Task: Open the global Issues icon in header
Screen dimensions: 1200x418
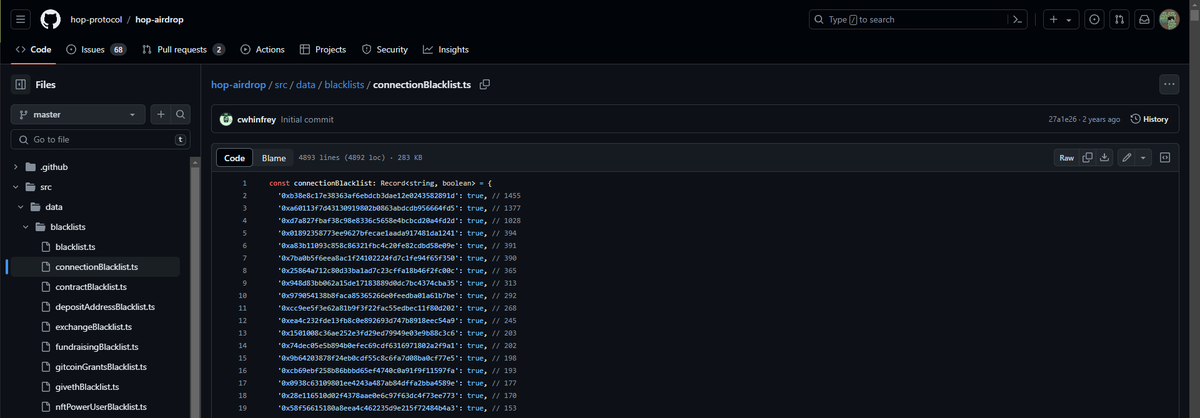Action: click(1095, 19)
